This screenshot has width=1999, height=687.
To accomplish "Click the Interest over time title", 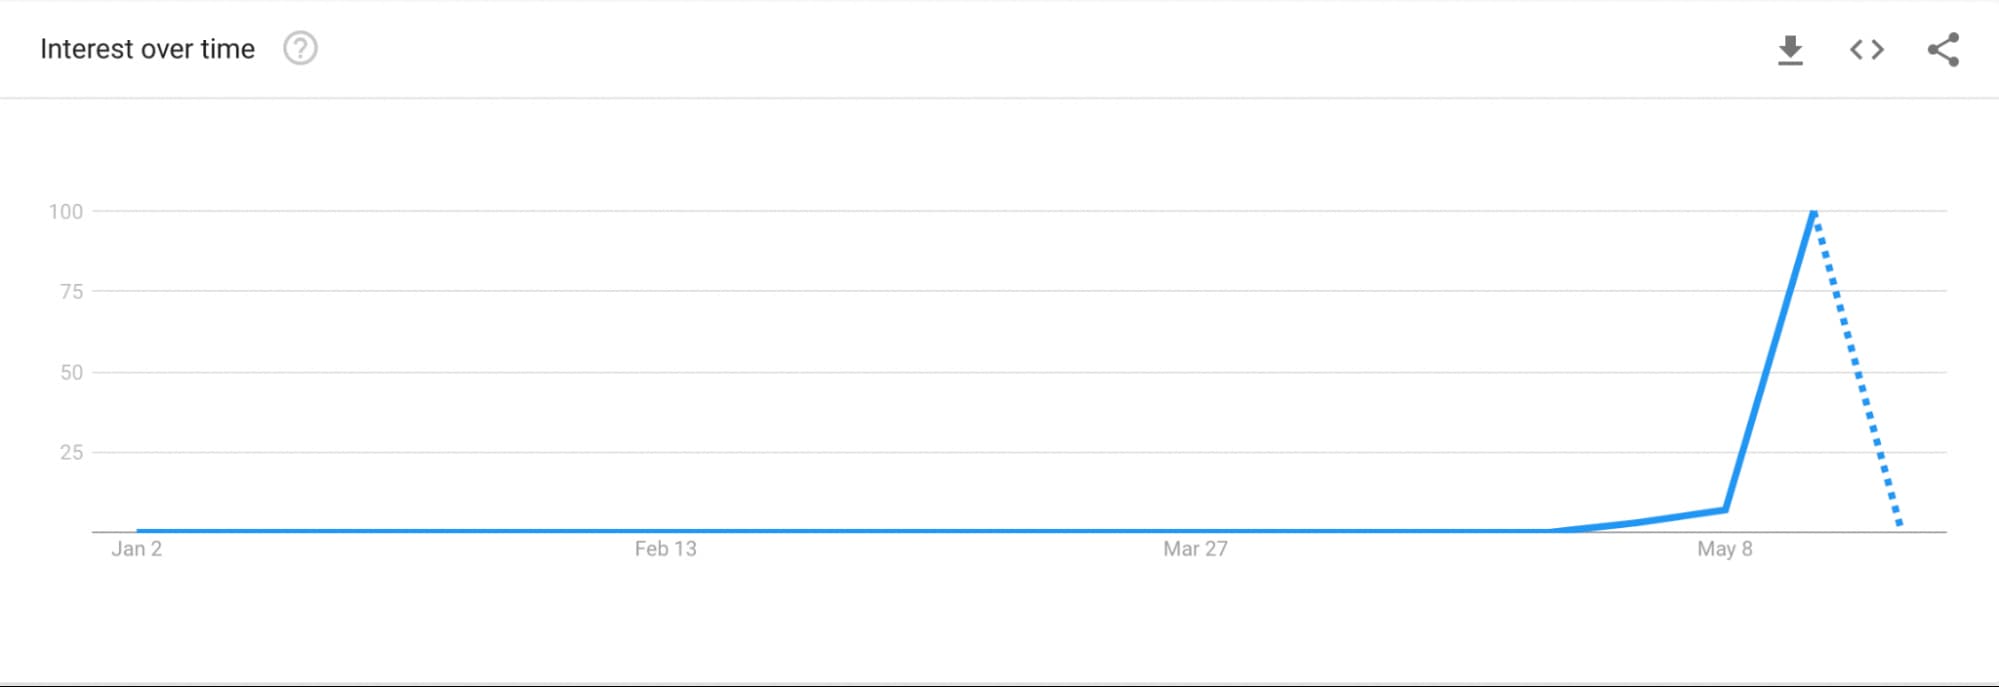I will [x=147, y=48].
